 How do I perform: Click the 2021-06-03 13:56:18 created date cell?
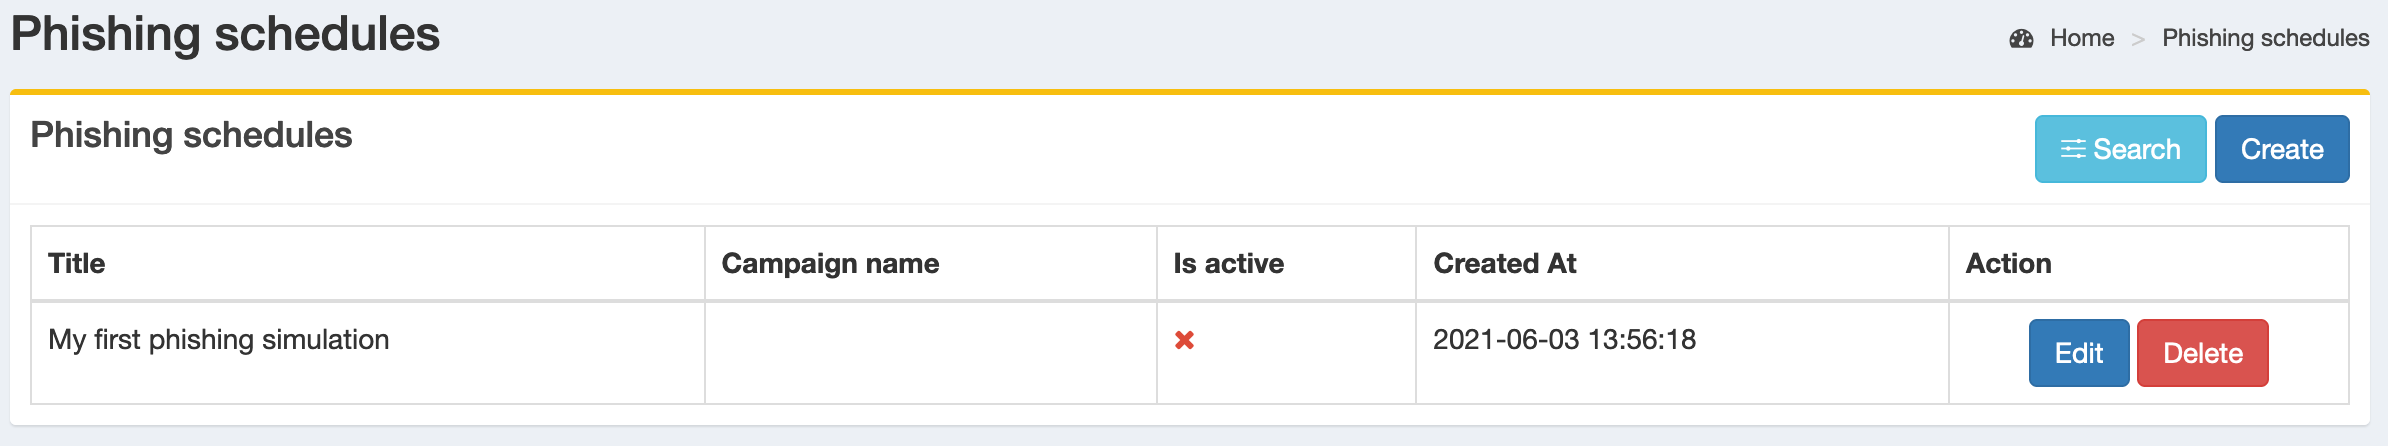tap(1564, 340)
